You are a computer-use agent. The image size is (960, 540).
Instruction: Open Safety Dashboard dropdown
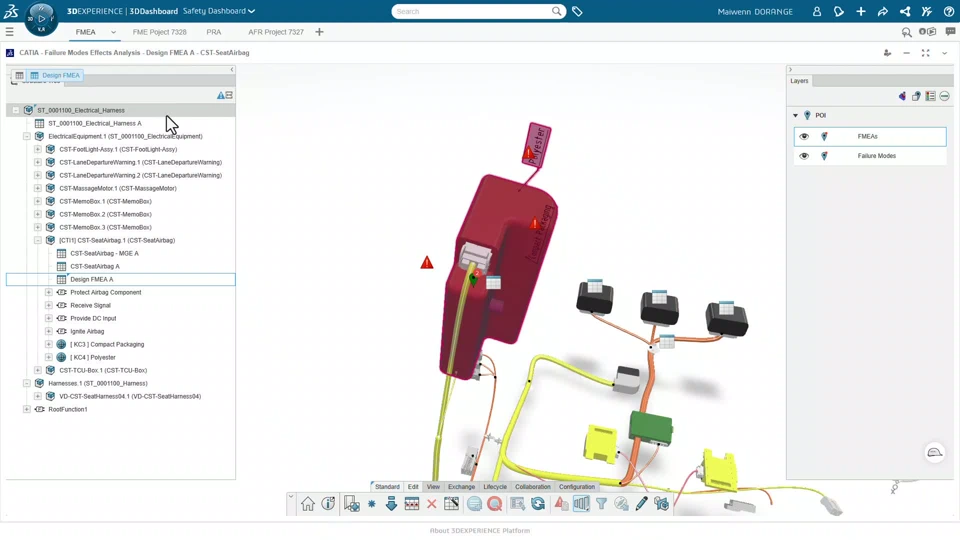click(x=219, y=11)
